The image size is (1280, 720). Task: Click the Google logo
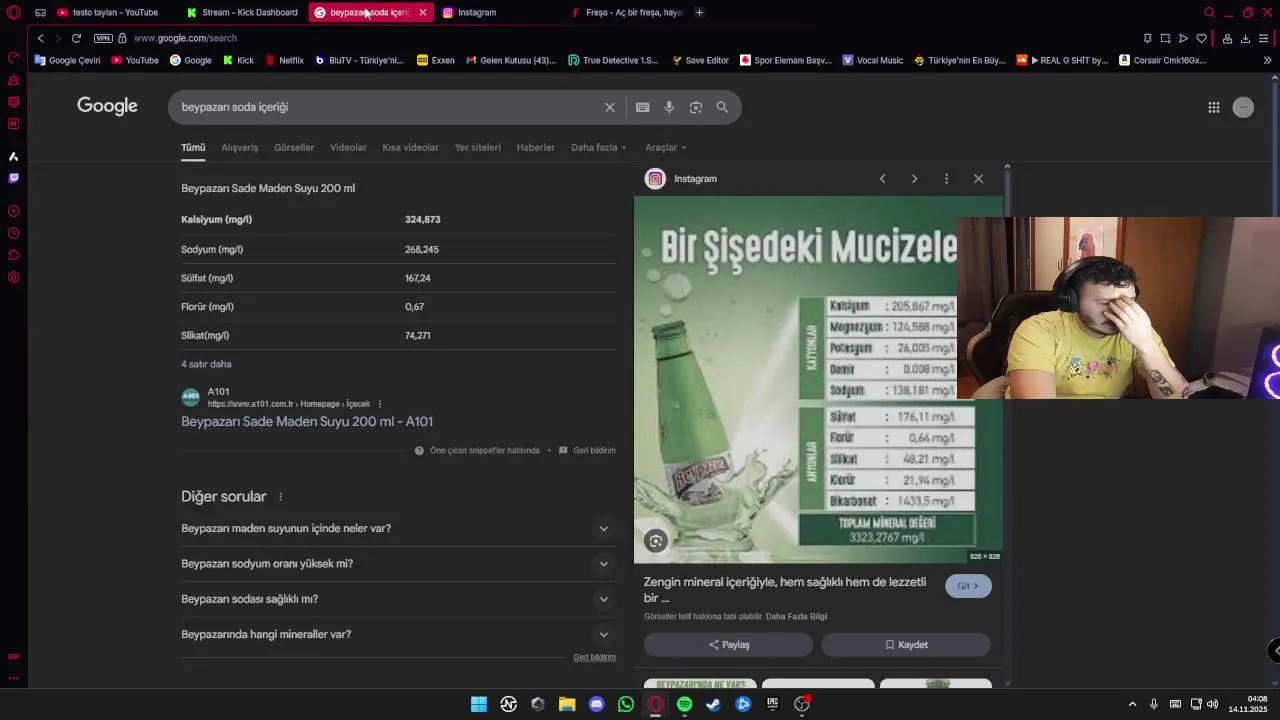pos(107,106)
